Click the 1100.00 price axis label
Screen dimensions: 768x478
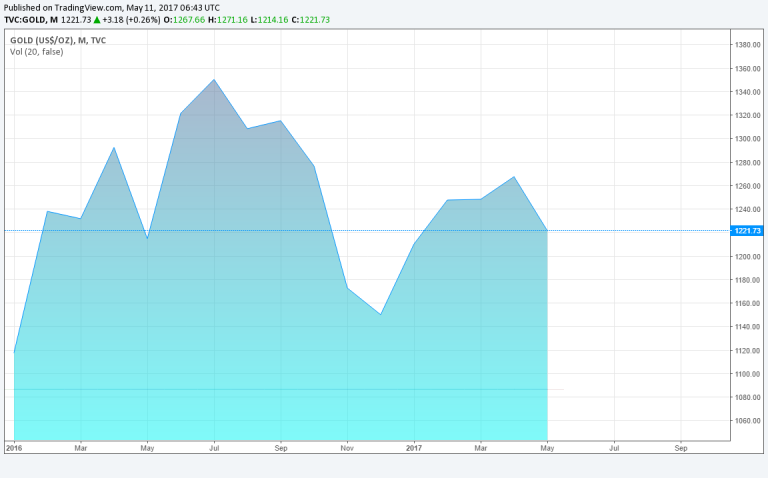click(x=747, y=374)
